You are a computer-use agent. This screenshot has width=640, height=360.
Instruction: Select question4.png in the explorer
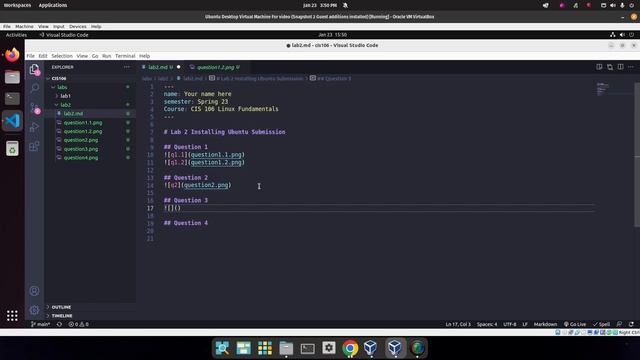90,158
